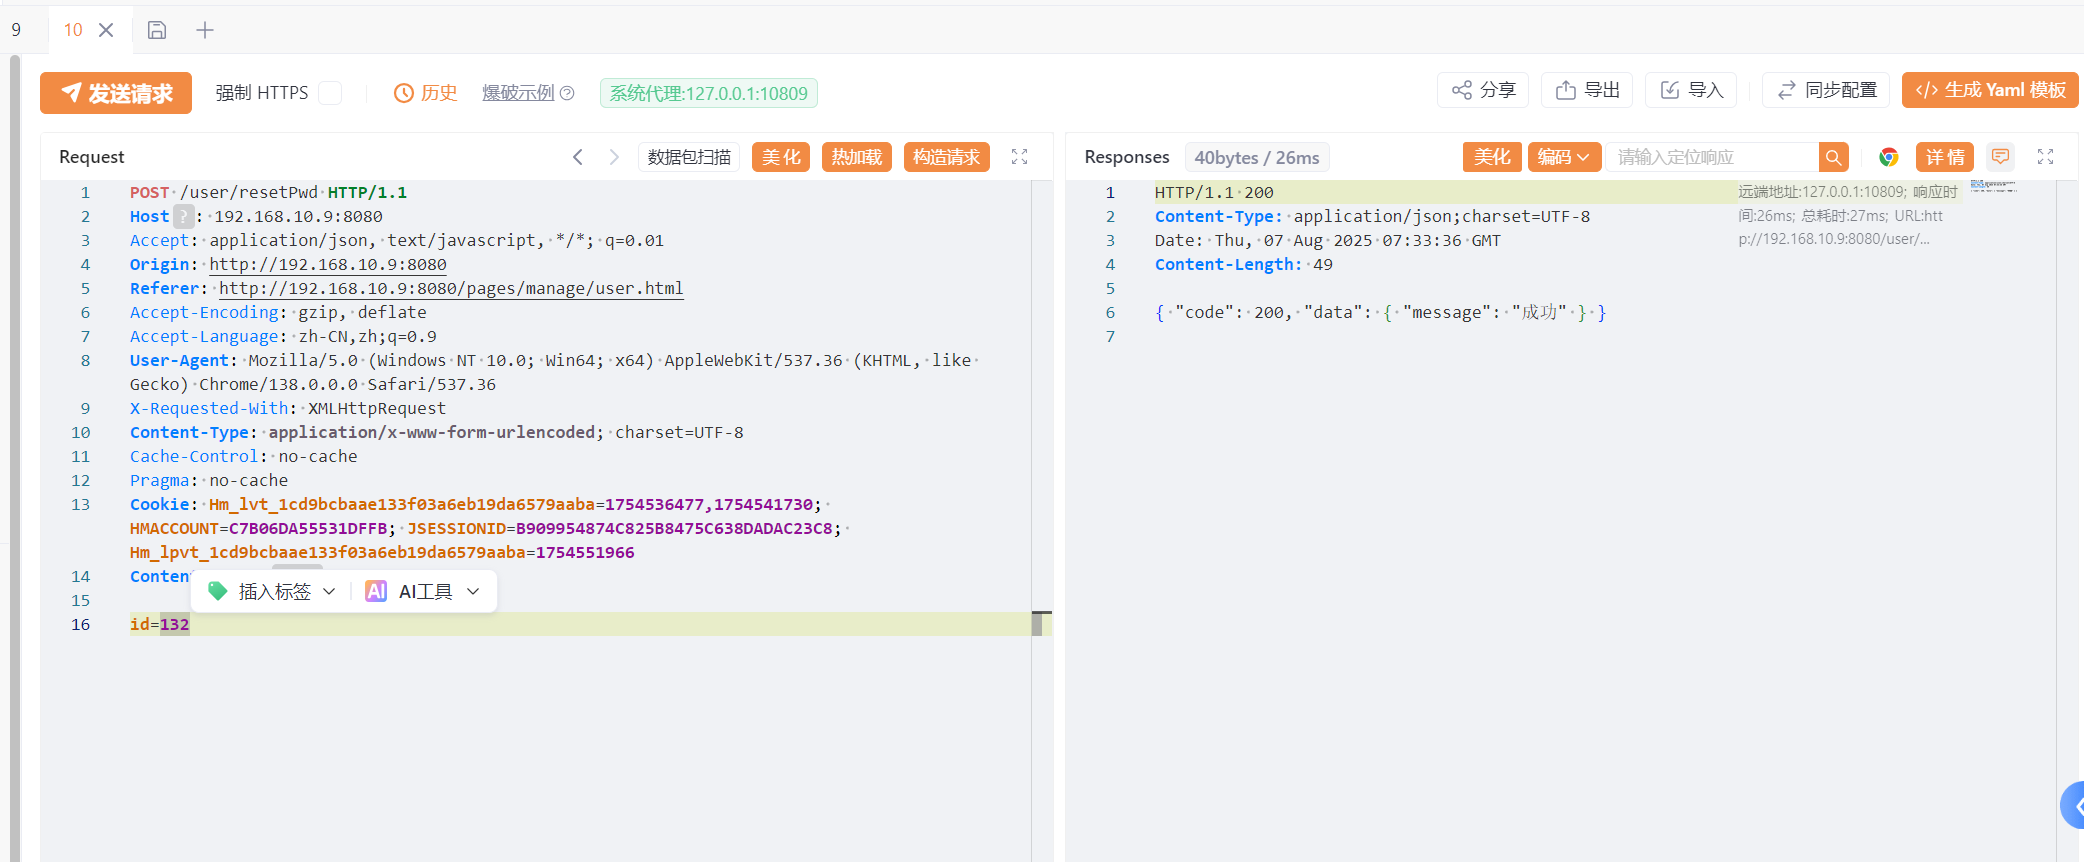2084x862 pixels.
Task: Click the save icon in tab bar
Action: point(157,30)
